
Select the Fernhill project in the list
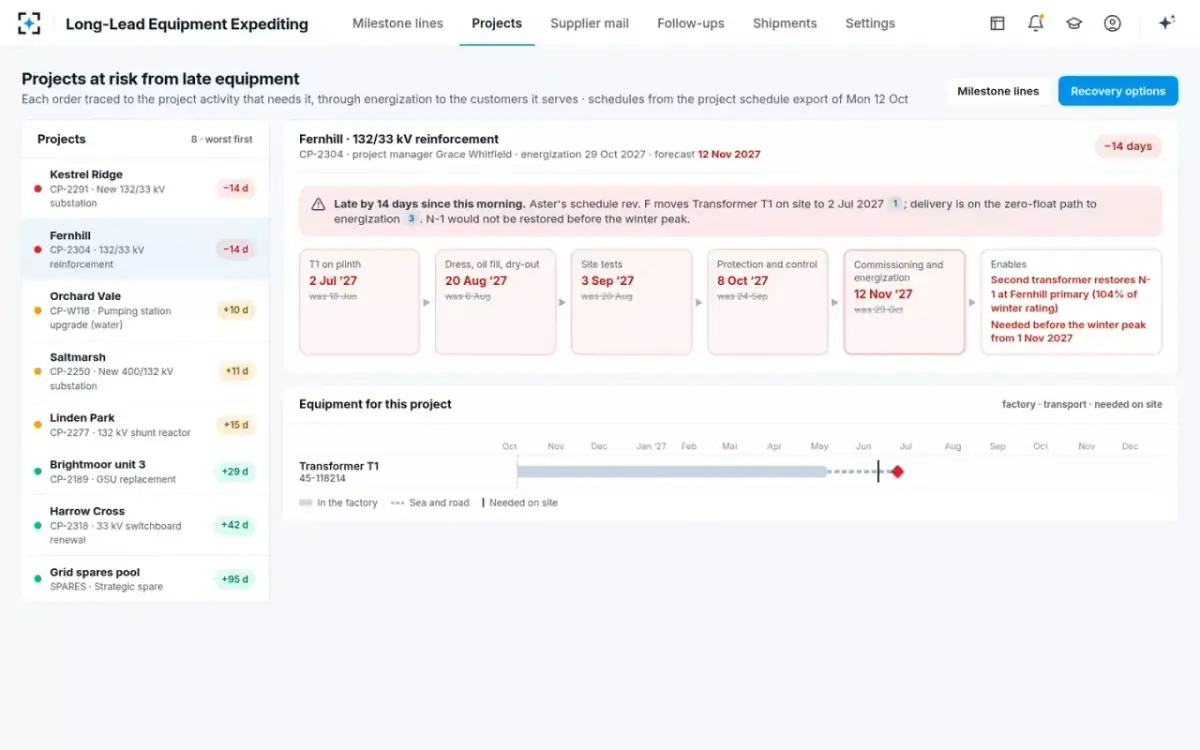pos(145,249)
